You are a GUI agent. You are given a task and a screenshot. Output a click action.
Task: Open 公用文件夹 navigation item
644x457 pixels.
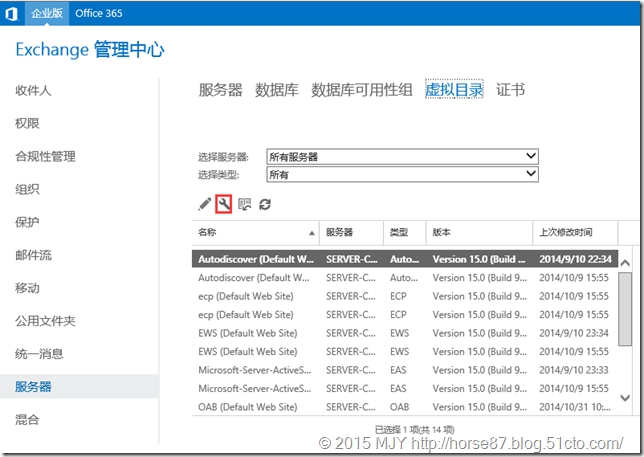coord(45,321)
